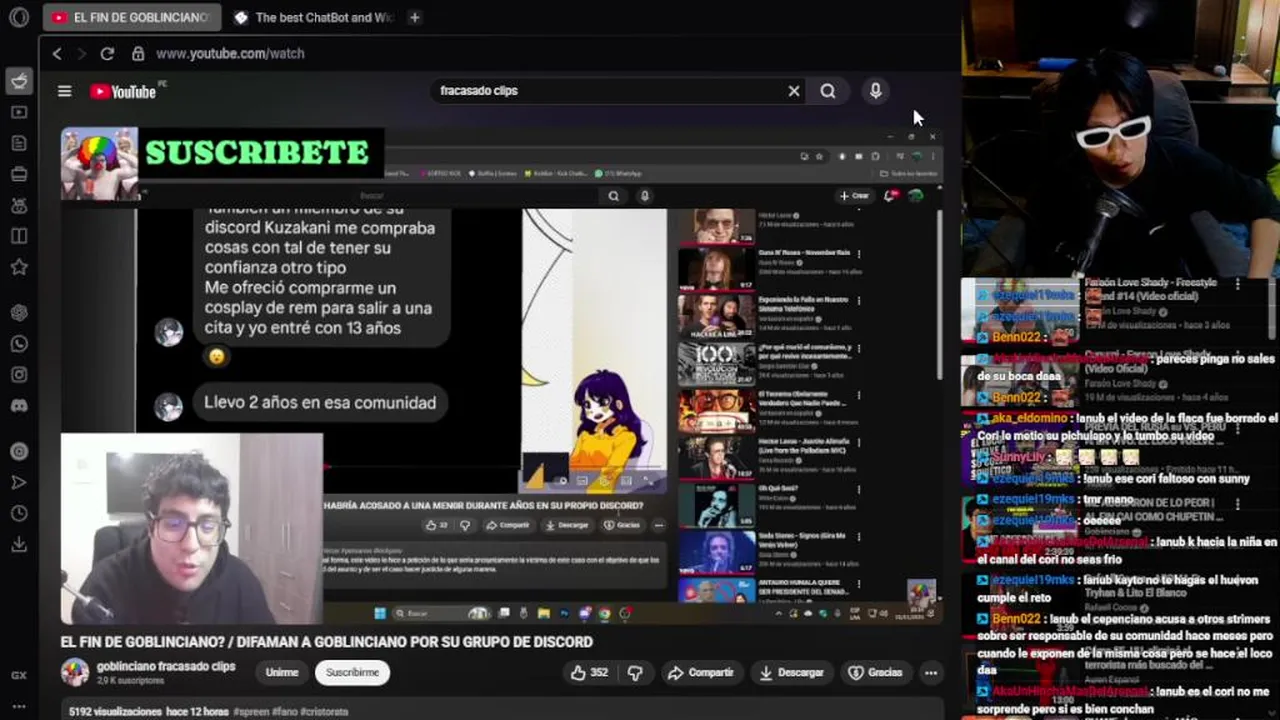Click the YouTube video player area

coord(502,376)
